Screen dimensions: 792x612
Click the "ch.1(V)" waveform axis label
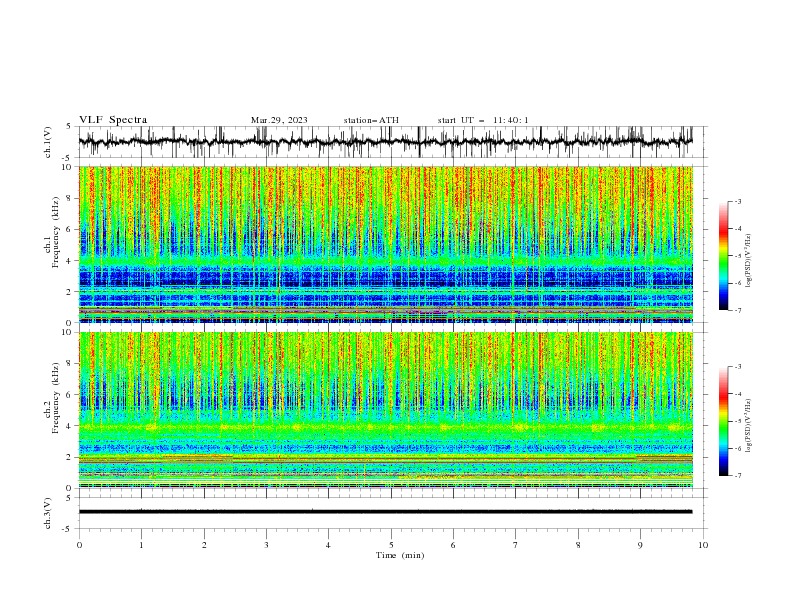[x=48, y=142]
